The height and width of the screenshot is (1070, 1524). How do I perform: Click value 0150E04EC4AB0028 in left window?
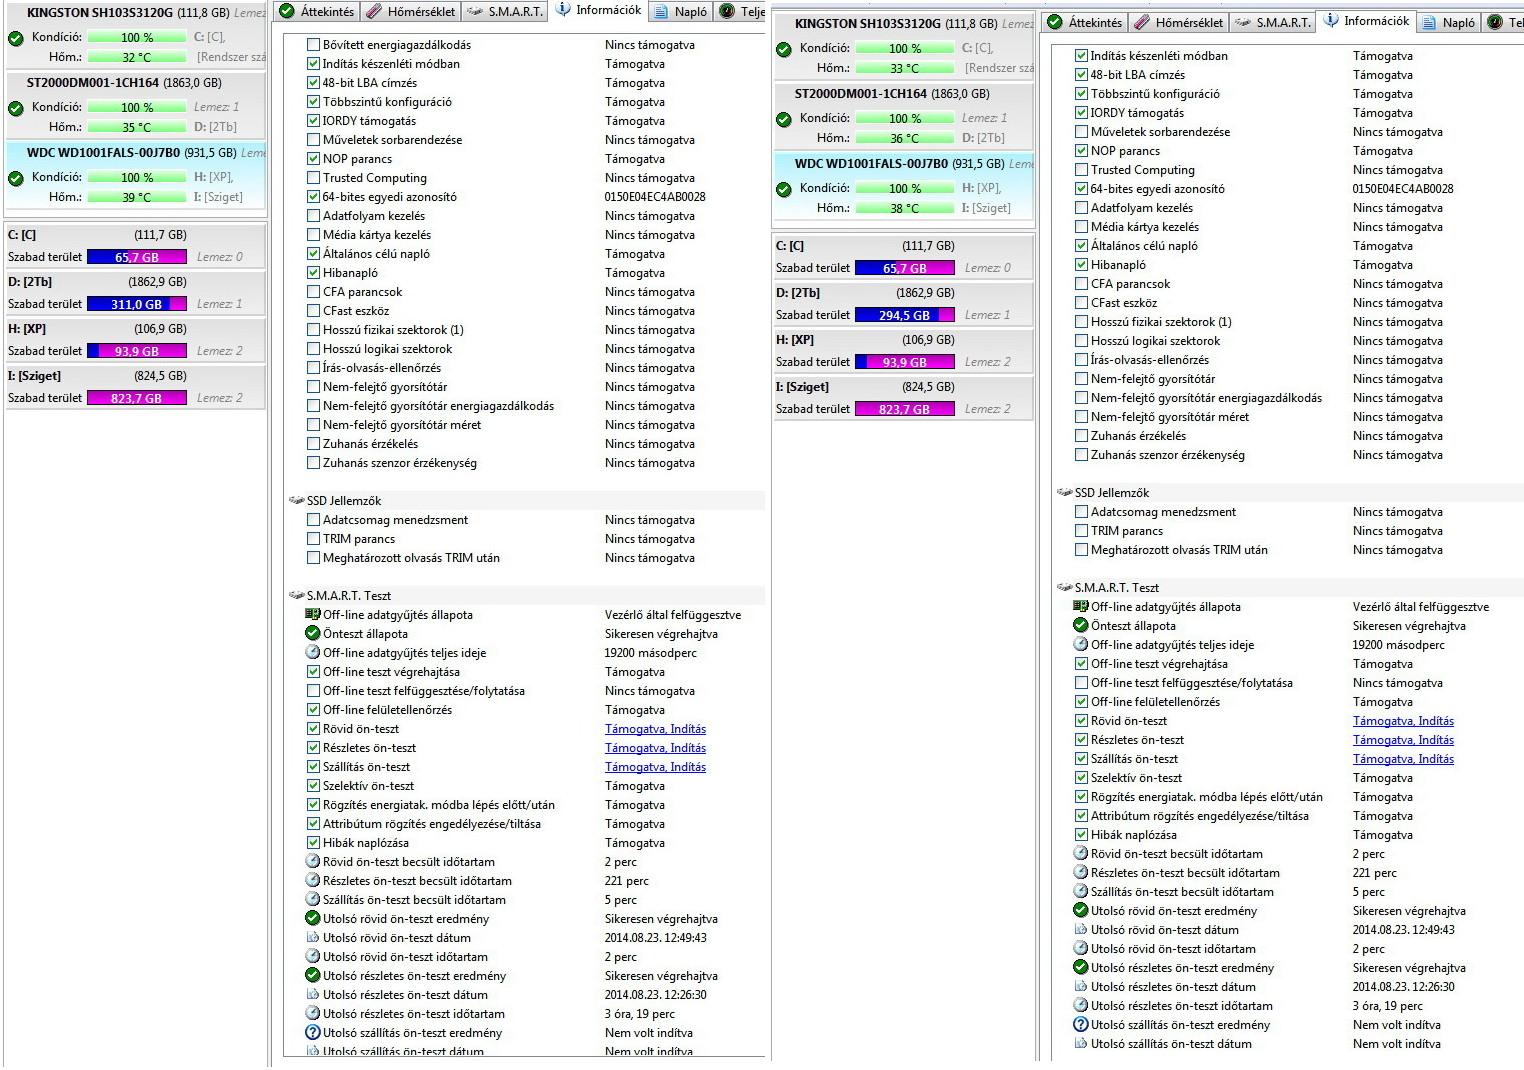(x=655, y=197)
